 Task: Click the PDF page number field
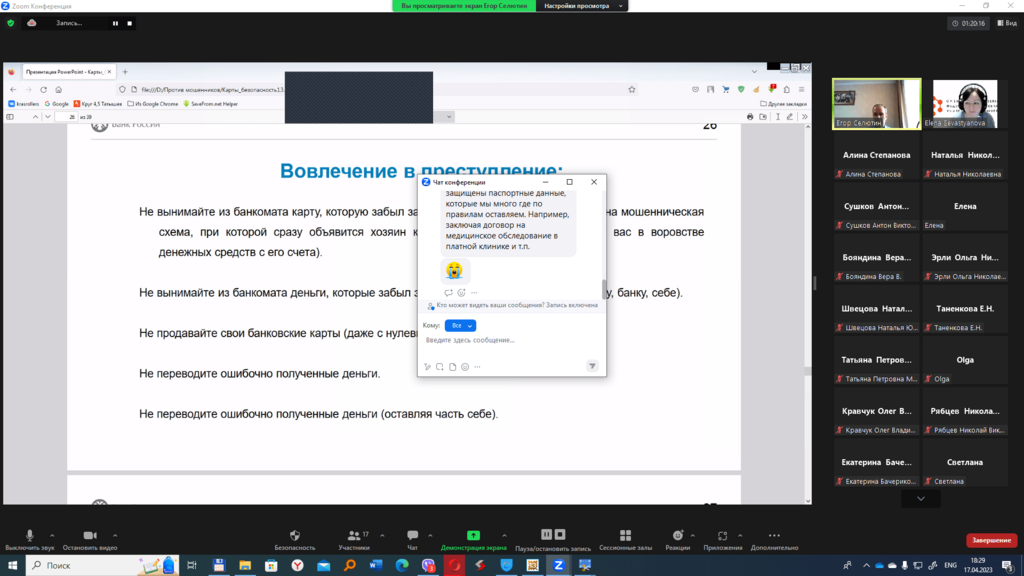pos(66,117)
